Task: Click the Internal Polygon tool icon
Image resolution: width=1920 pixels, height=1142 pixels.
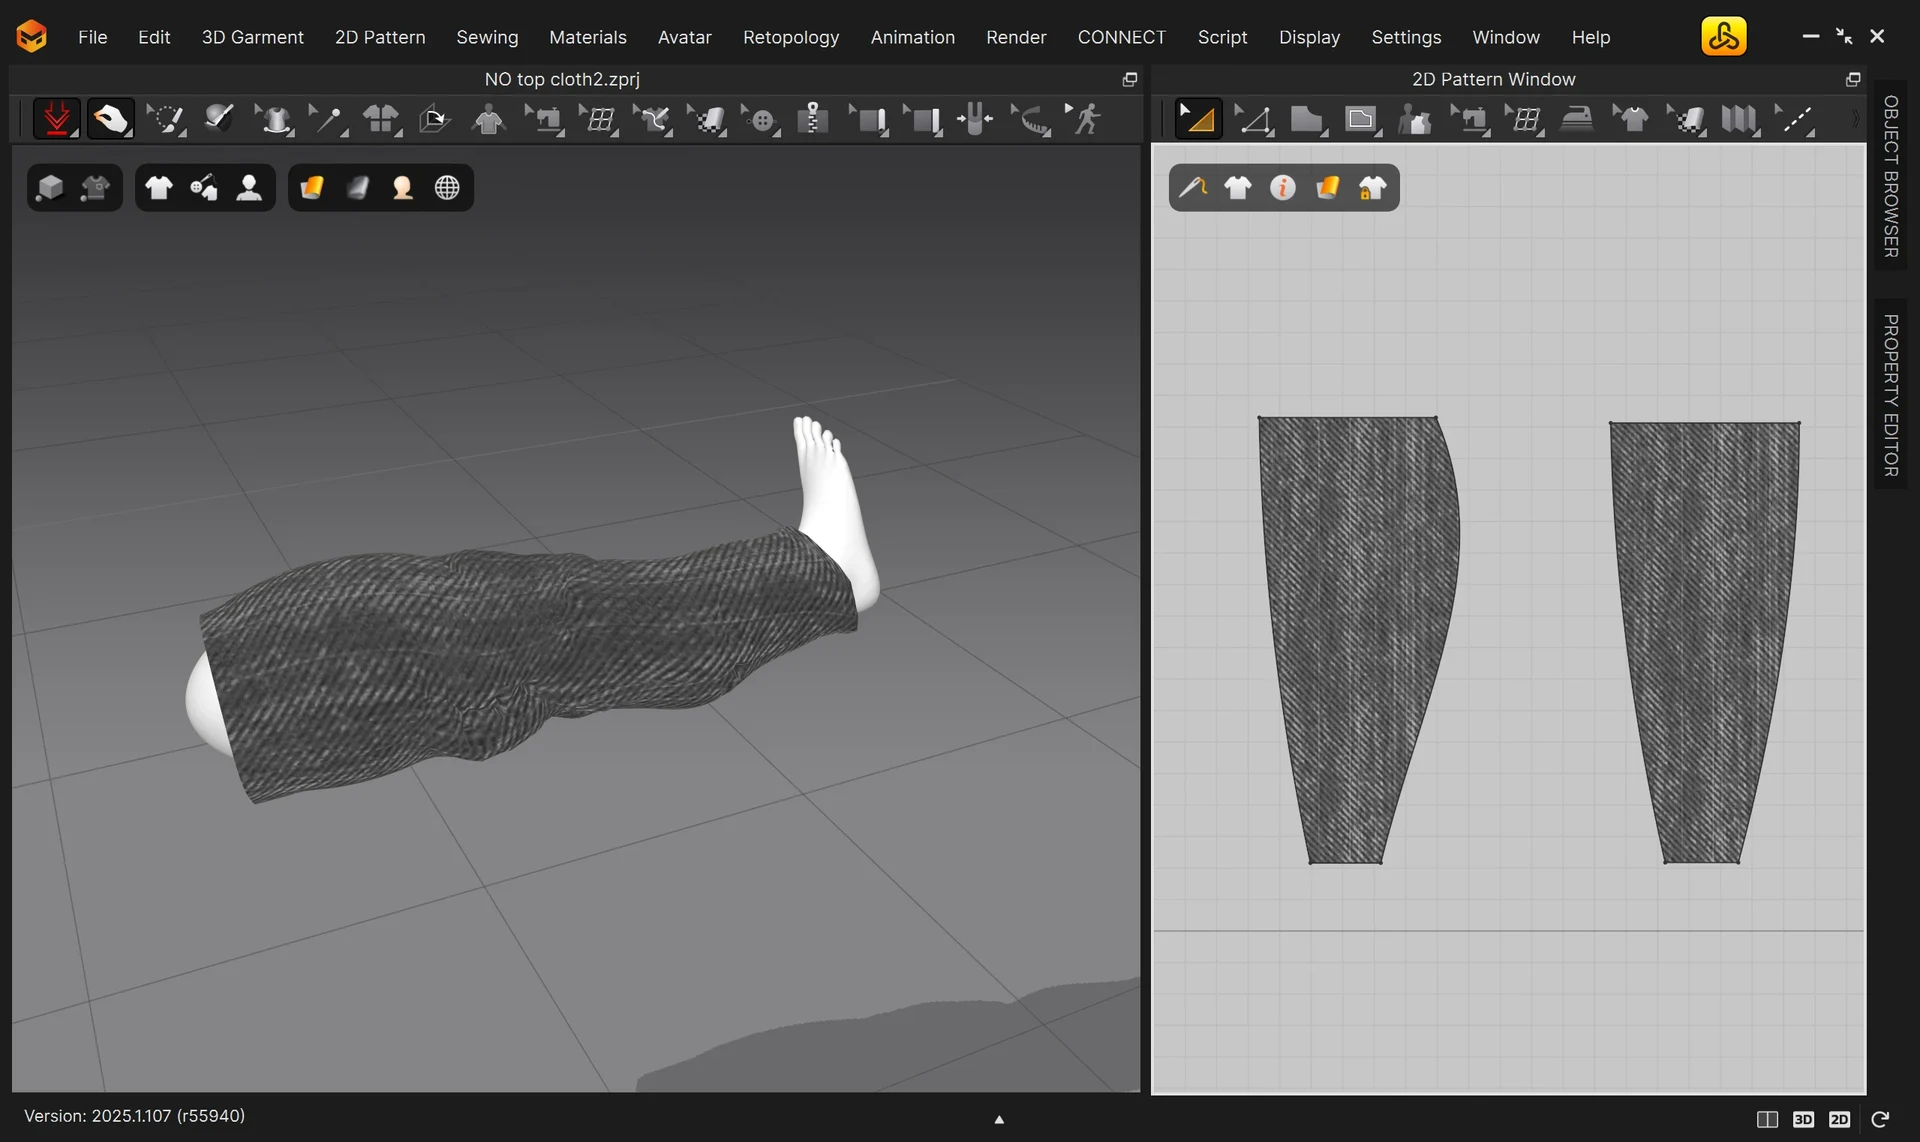Action: click(1361, 120)
